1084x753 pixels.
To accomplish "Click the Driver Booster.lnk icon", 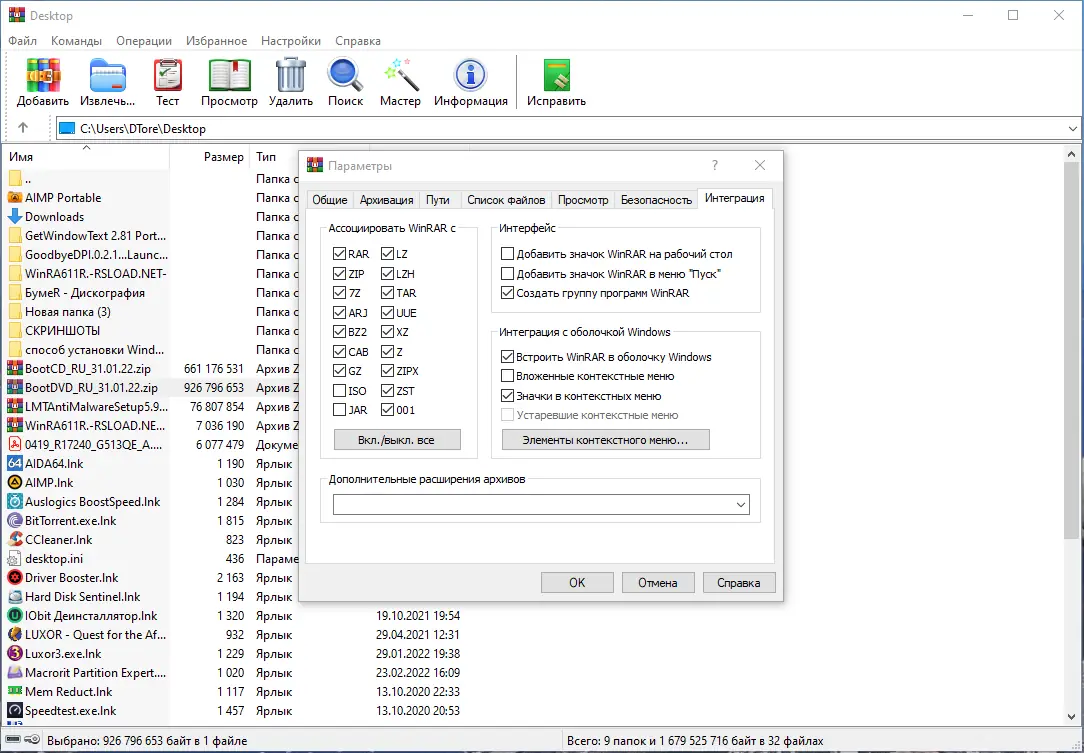I will click(x=15, y=577).
